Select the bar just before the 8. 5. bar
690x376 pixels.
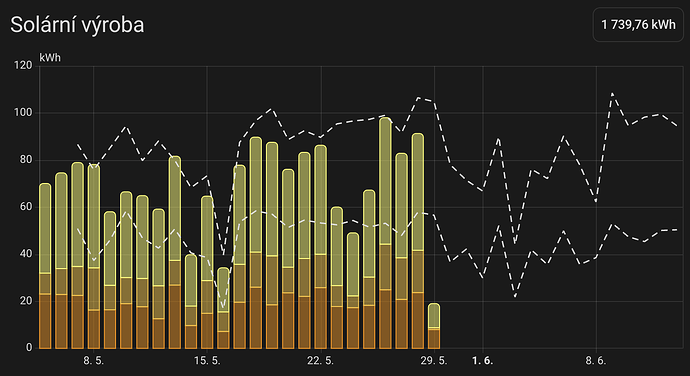[77, 255]
